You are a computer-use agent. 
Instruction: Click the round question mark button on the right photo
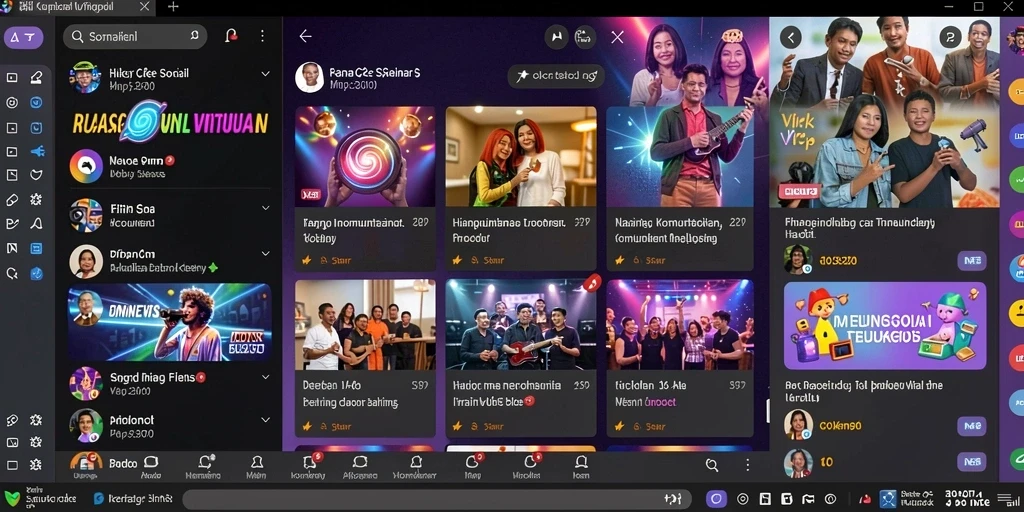pyautogui.click(x=950, y=38)
